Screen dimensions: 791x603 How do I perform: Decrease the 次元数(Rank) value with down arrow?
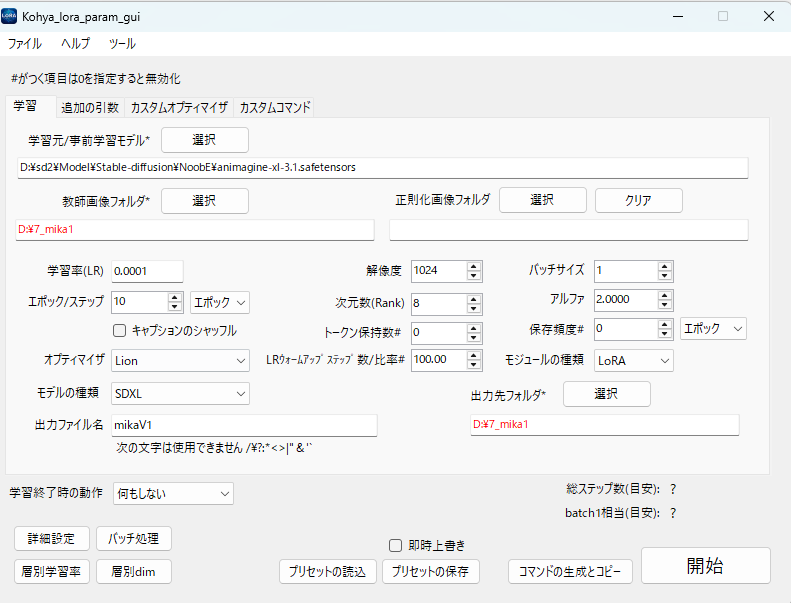[x=474, y=308]
